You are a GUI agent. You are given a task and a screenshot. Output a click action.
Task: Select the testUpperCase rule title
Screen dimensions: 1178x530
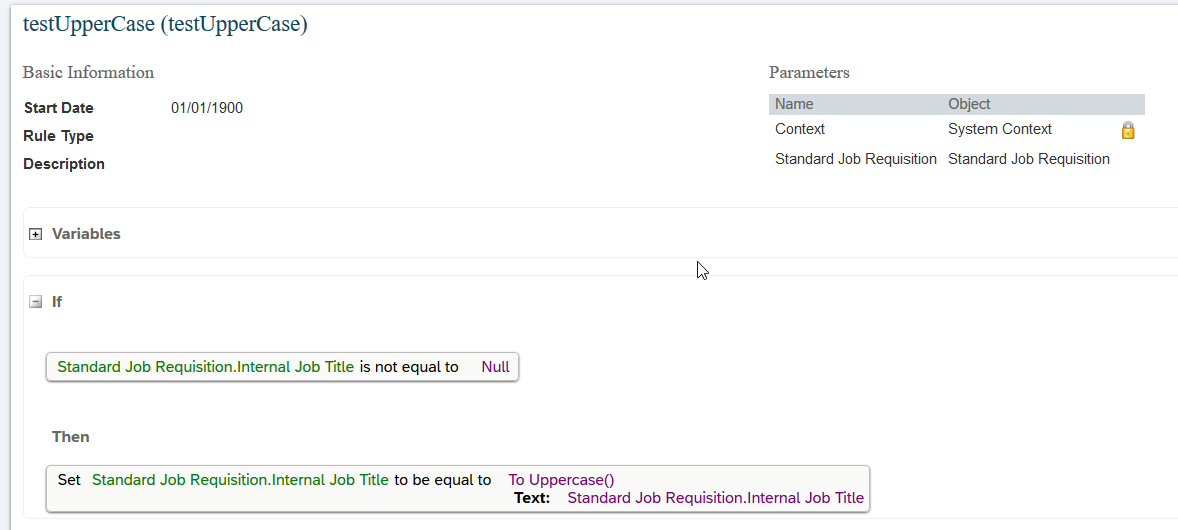165,24
